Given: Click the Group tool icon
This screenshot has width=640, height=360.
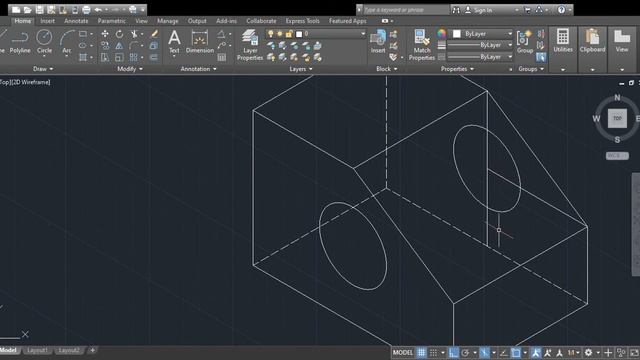Looking at the screenshot, I should point(524,42).
